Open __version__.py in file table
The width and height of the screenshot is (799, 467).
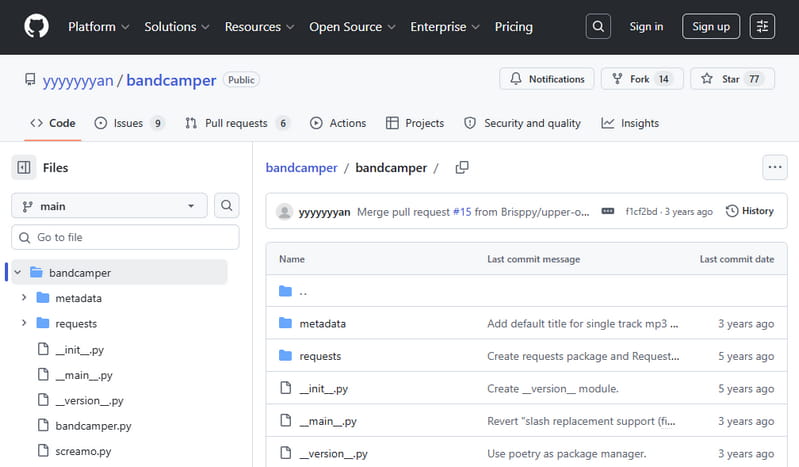(x=333, y=454)
